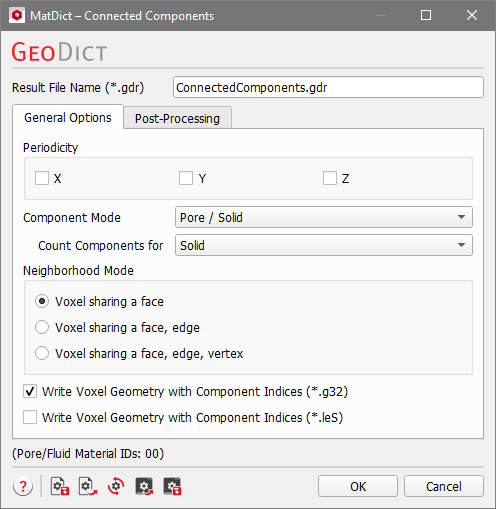The height and width of the screenshot is (509, 496).
Task: Click the Result File Name input field
Action: pos(328,87)
